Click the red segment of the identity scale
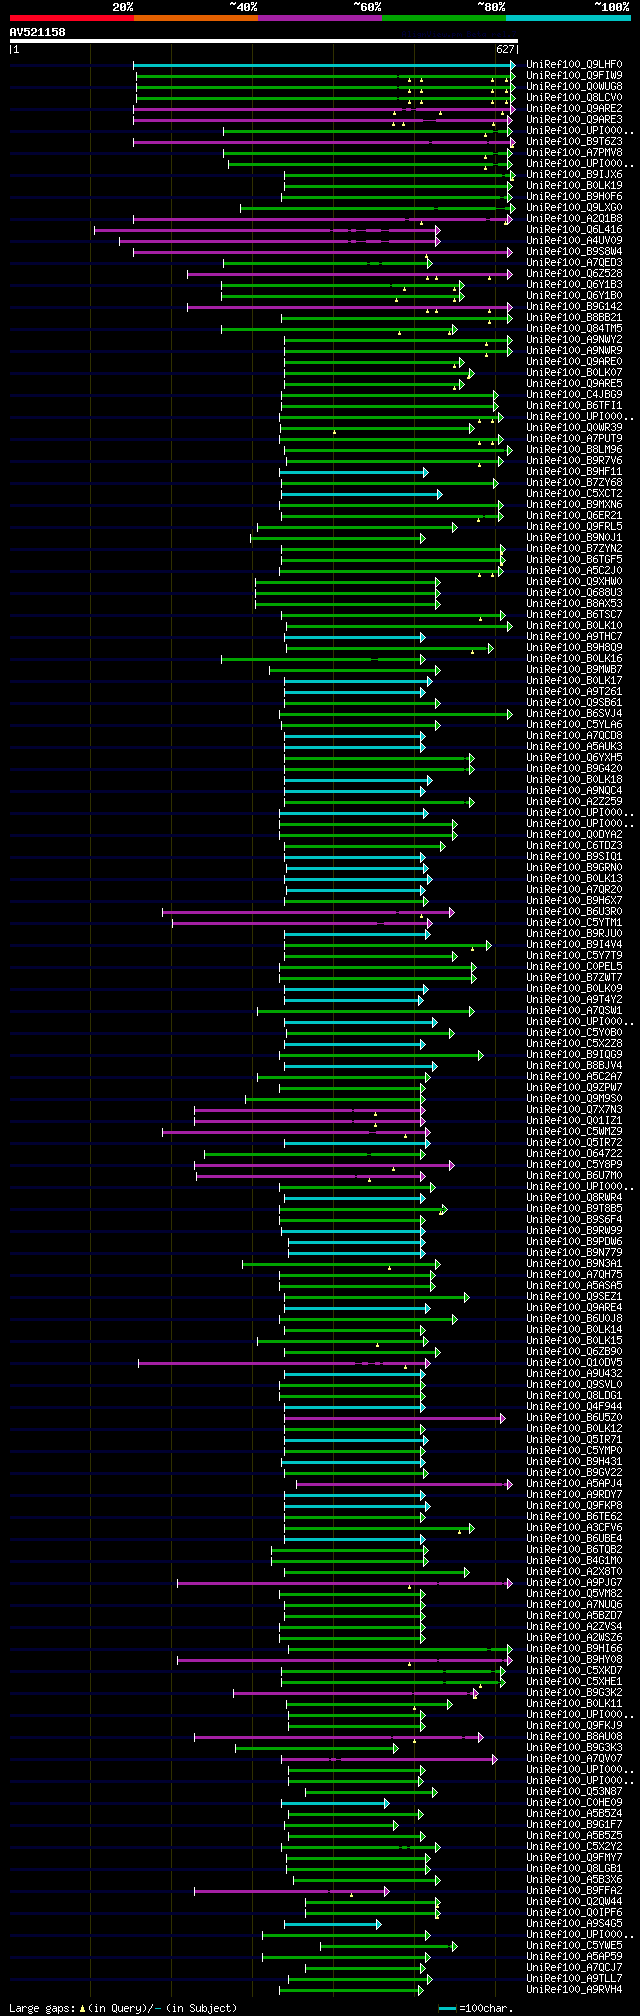The width and height of the screenshot is (640, 2016). click(72, 18)
